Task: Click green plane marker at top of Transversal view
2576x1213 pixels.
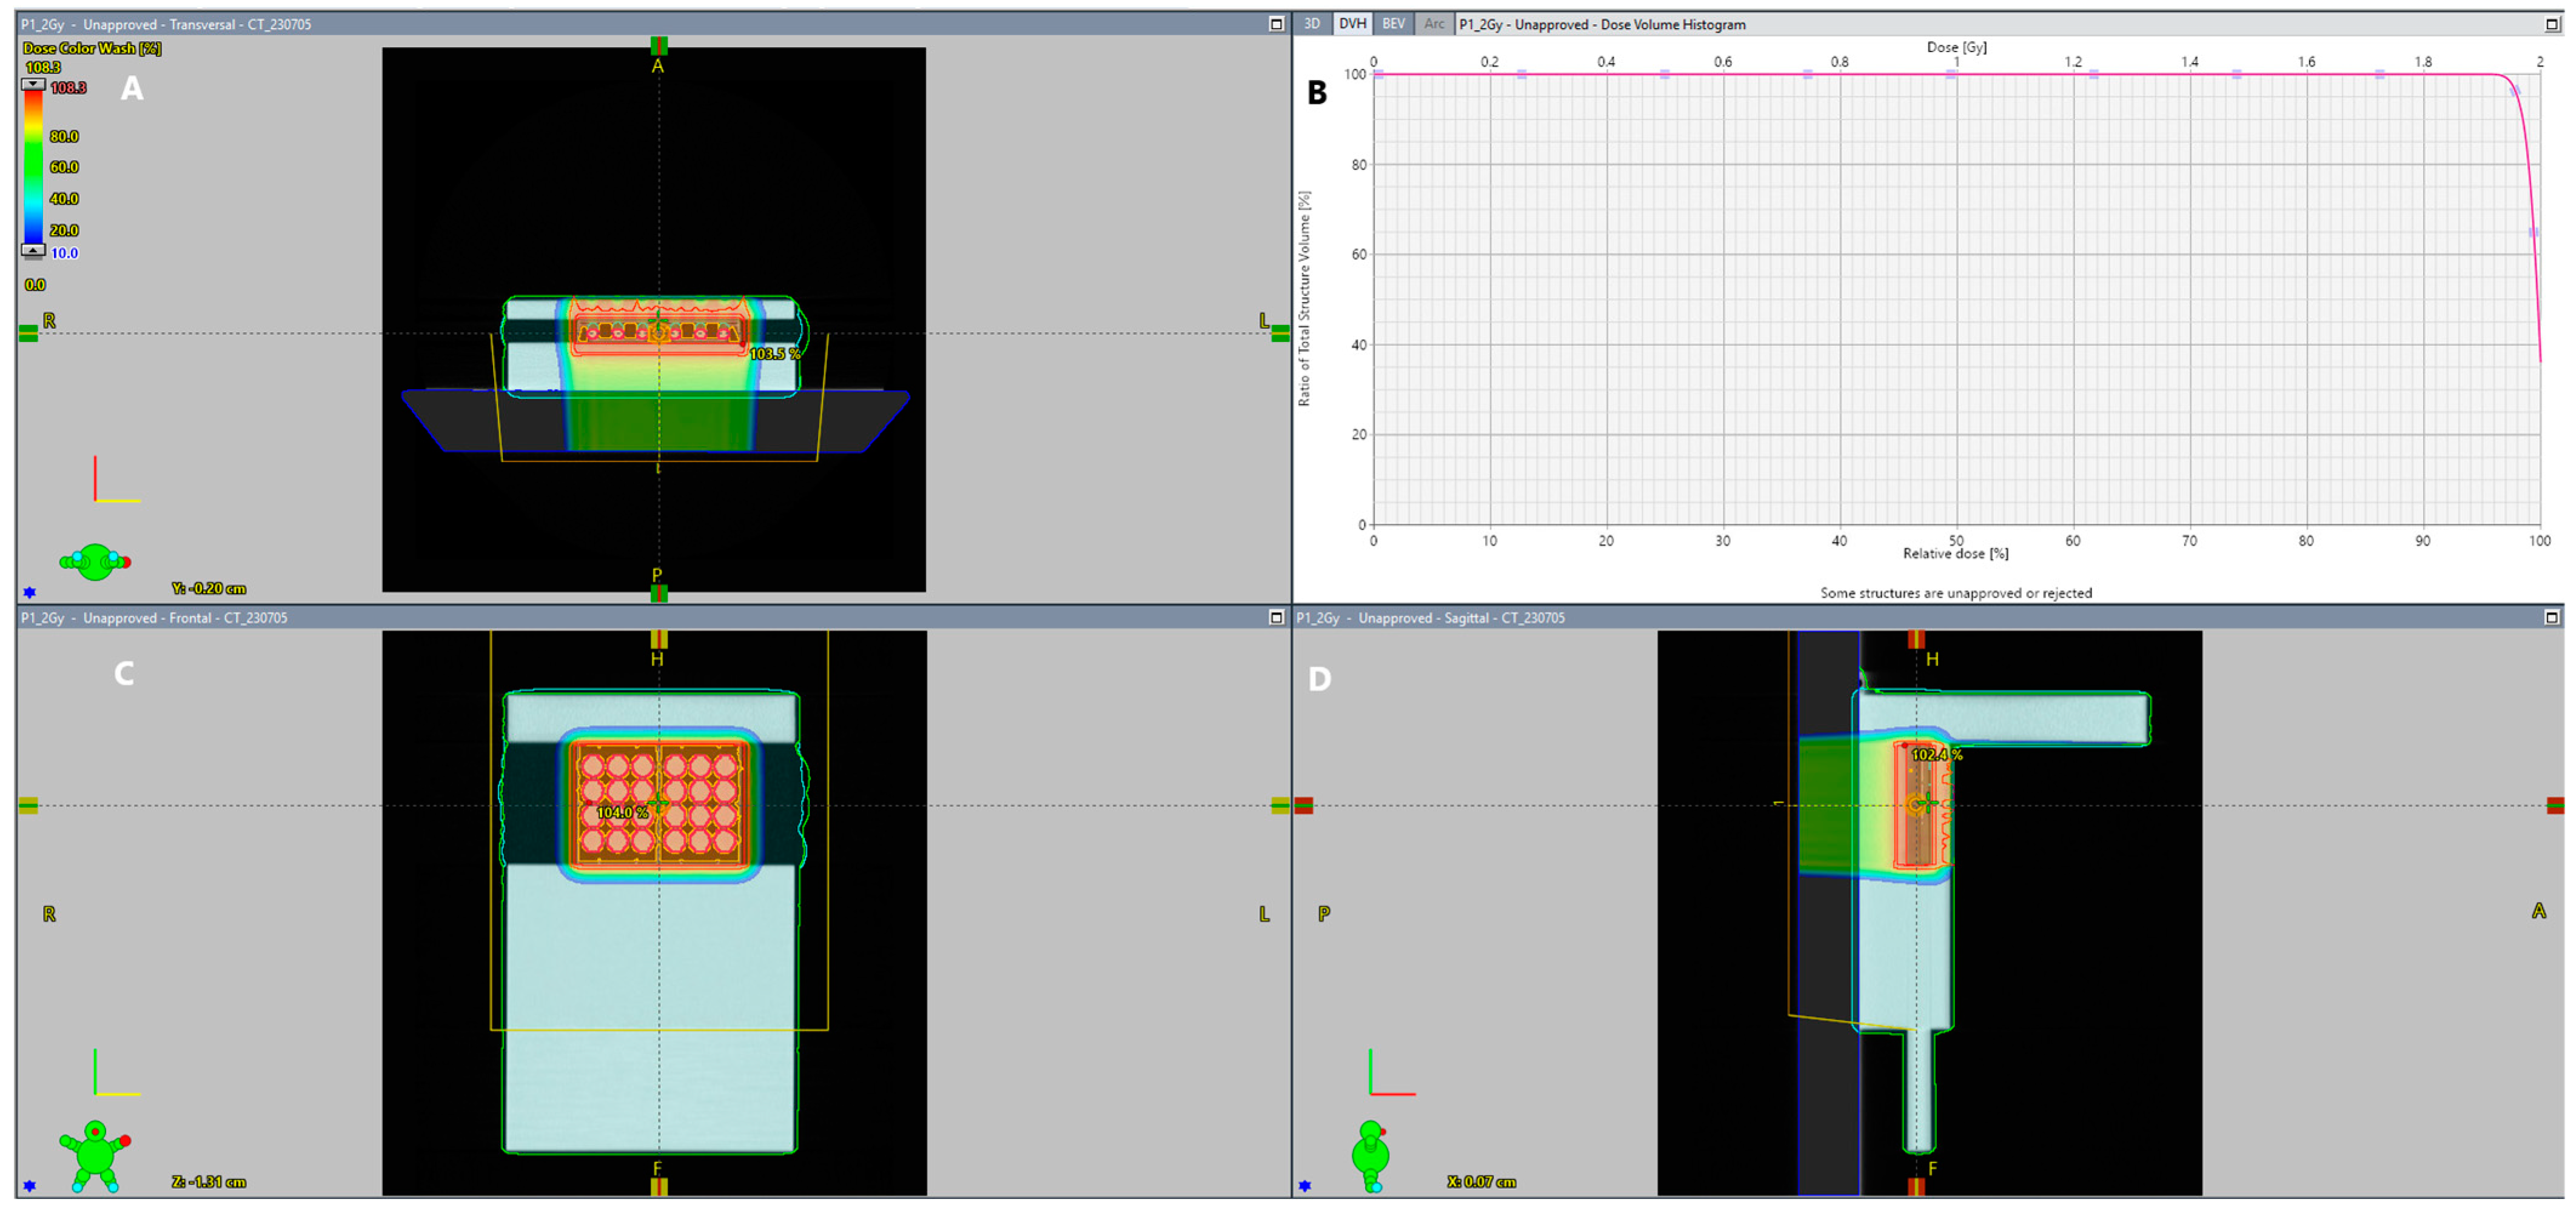Action: [x=658, y=45]
